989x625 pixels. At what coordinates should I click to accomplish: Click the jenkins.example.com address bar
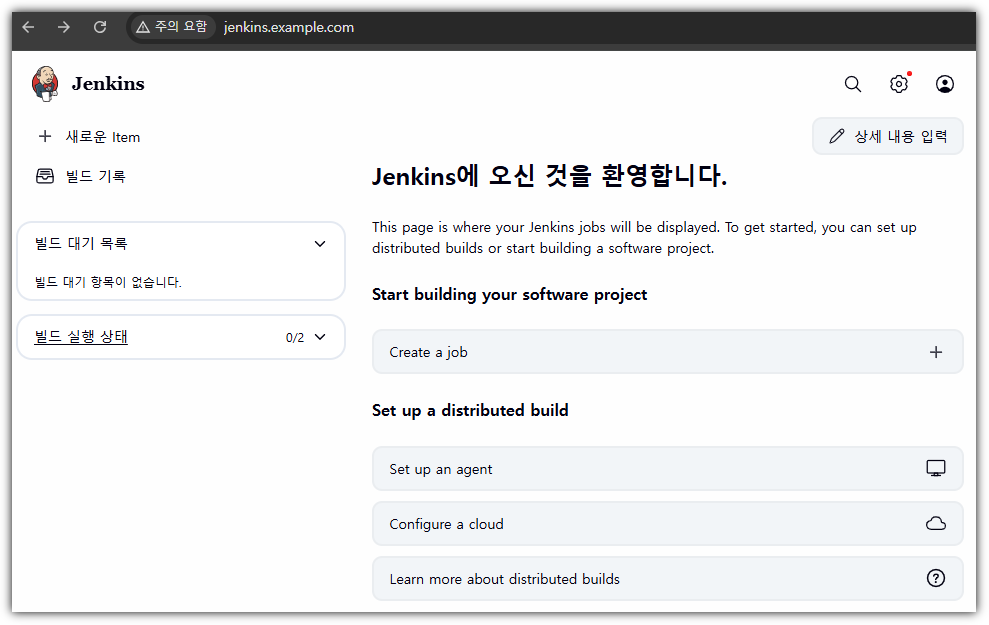pos(288,27)
